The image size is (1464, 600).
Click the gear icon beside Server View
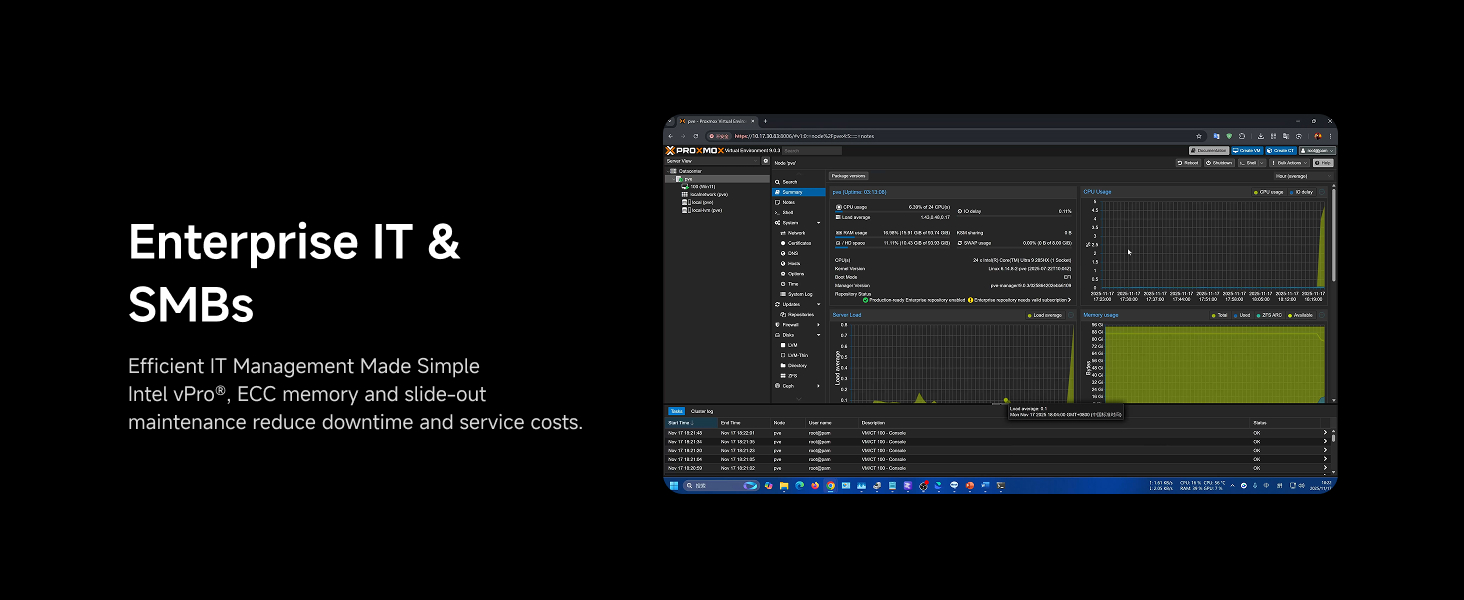point(766,161)
